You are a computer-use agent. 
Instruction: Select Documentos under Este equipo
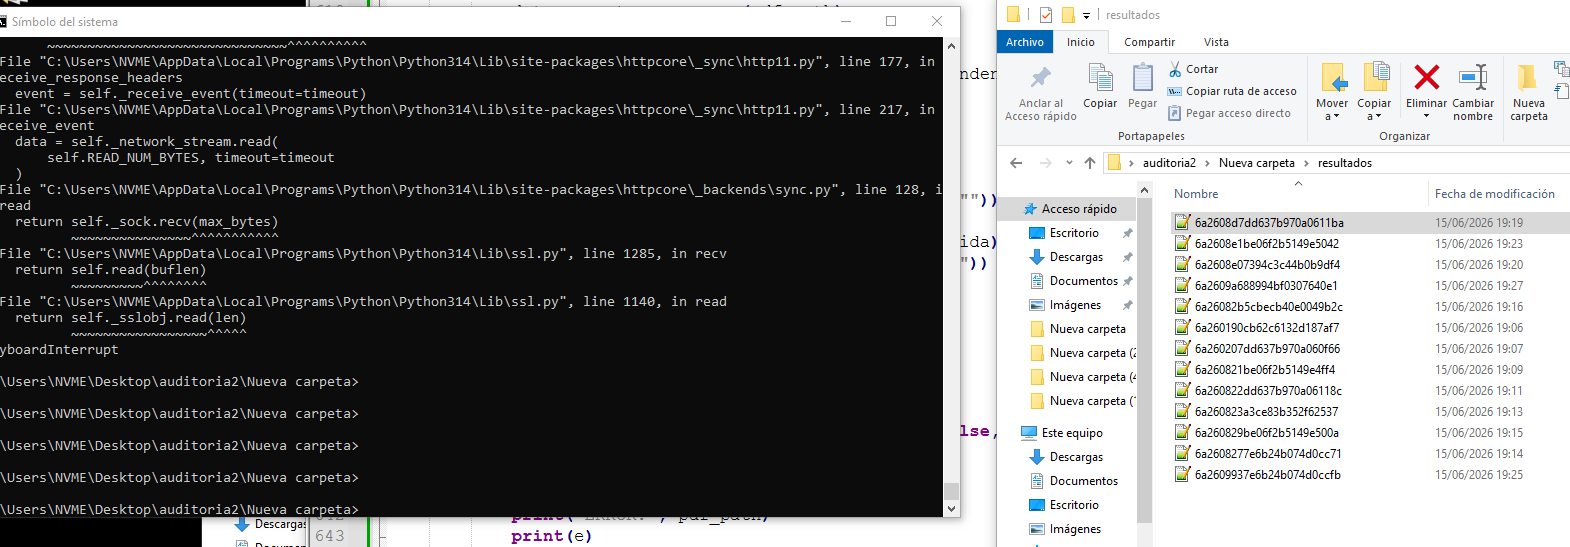click(x=1084, y=481)
